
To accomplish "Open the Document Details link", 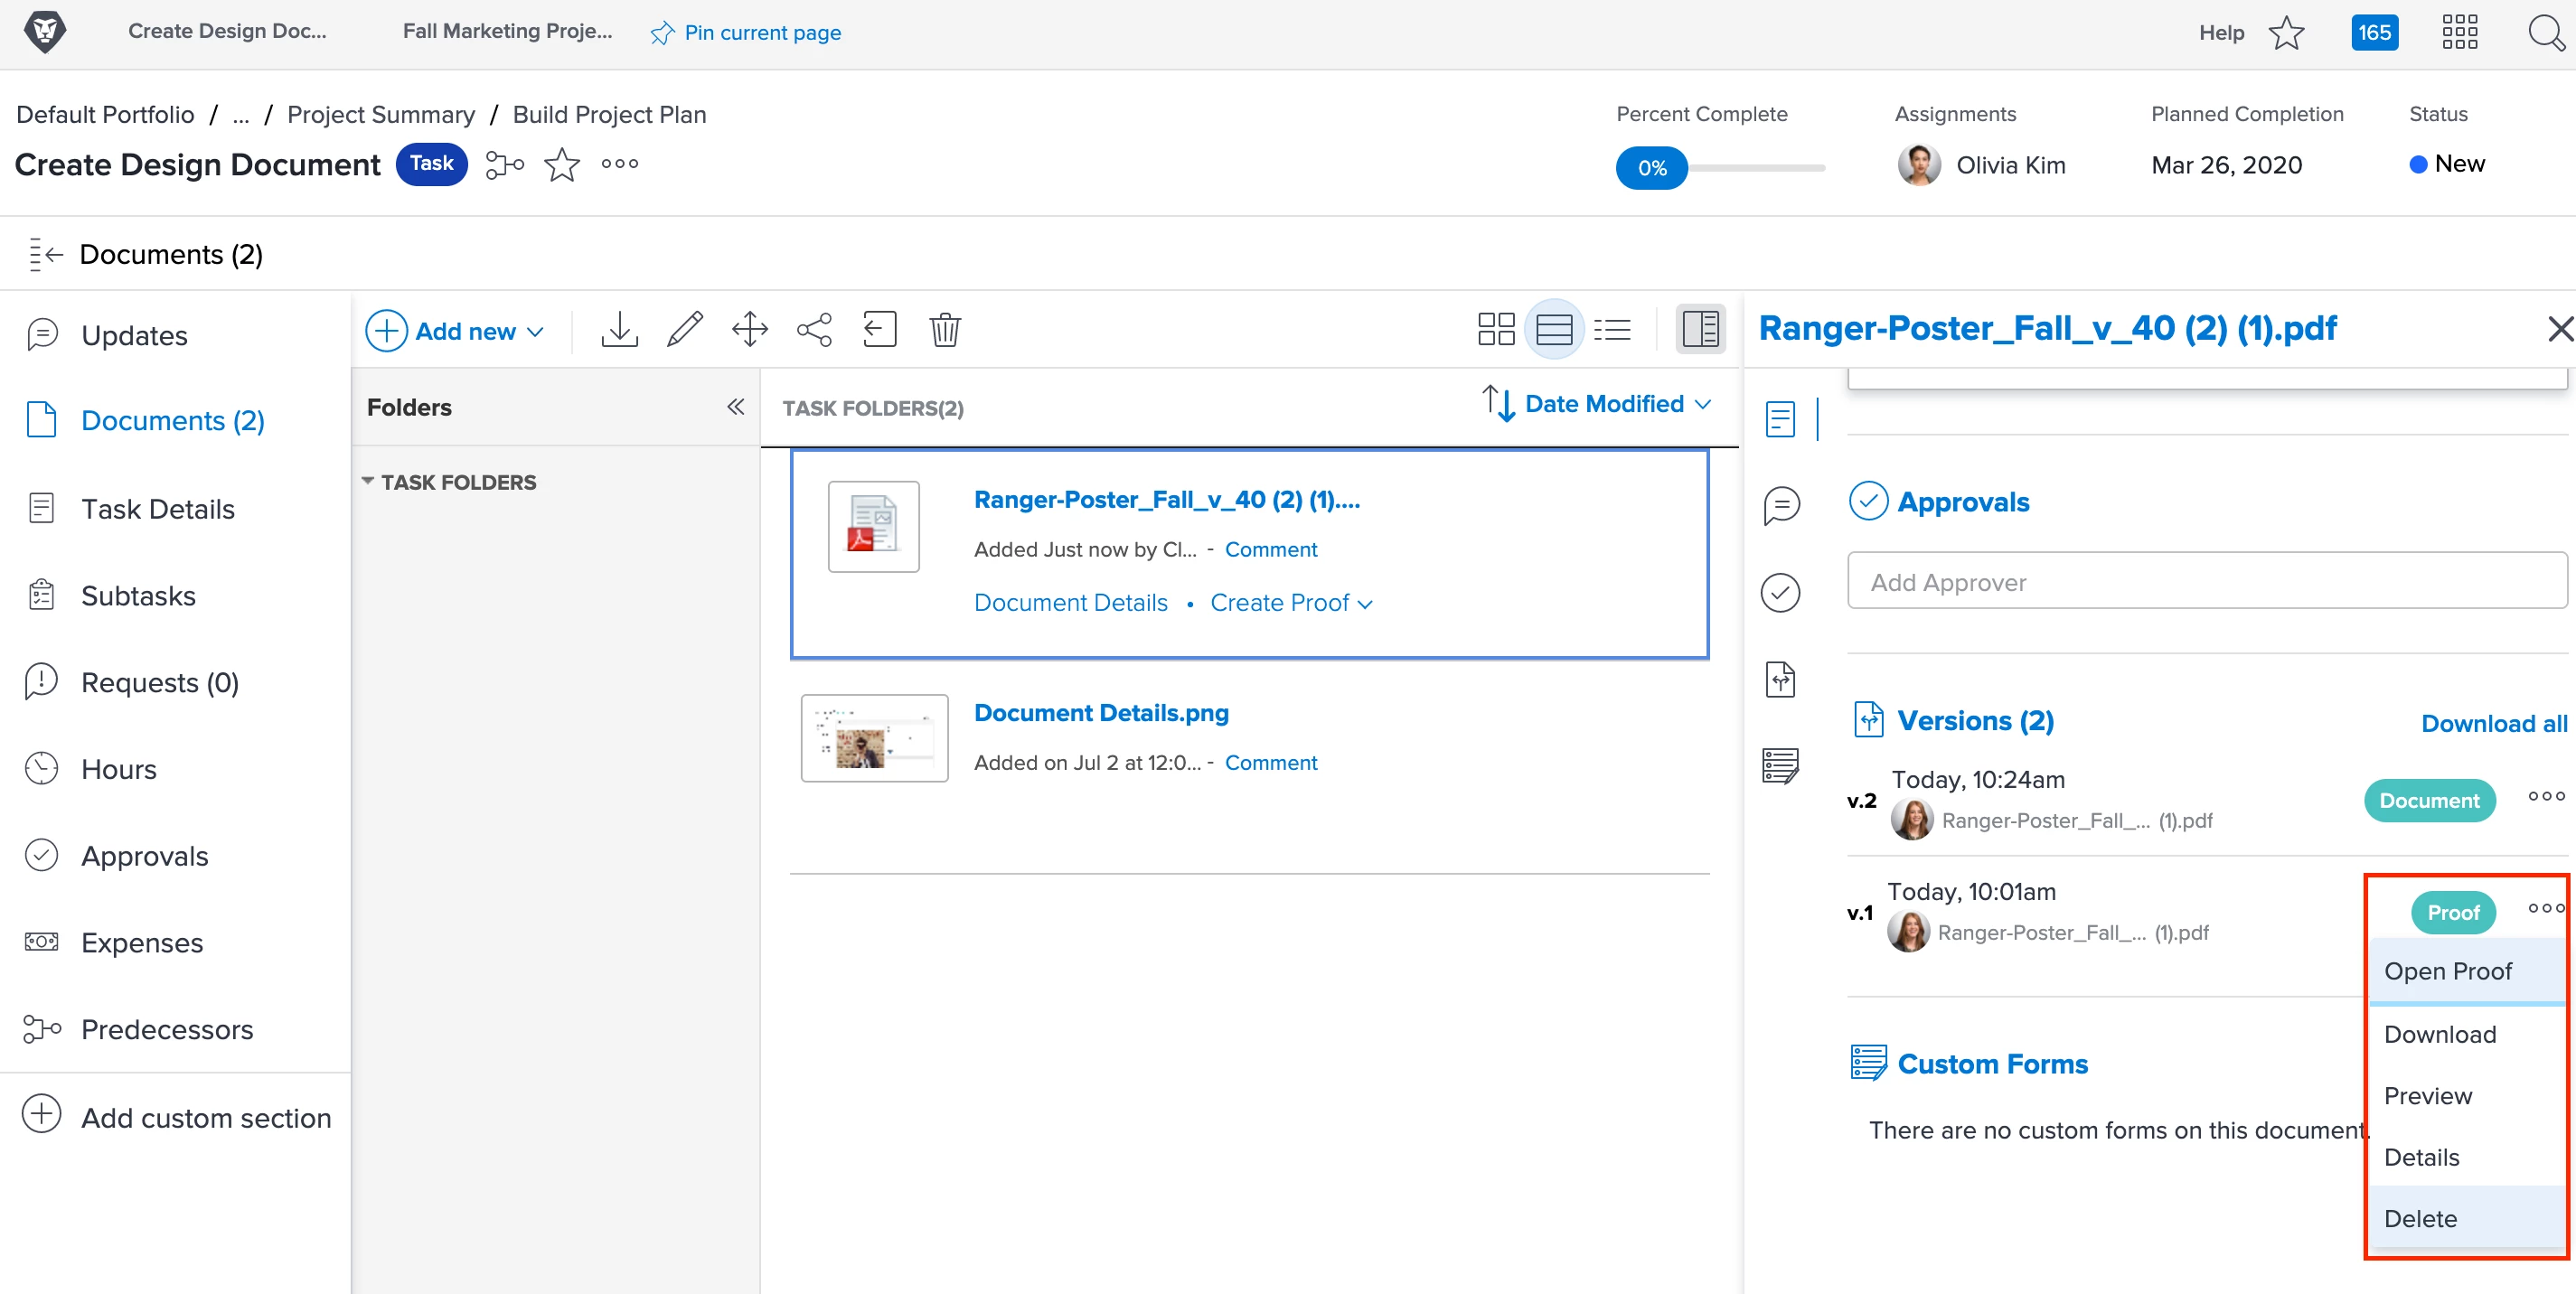I will pyautogui.click(x=1070, y=603).
